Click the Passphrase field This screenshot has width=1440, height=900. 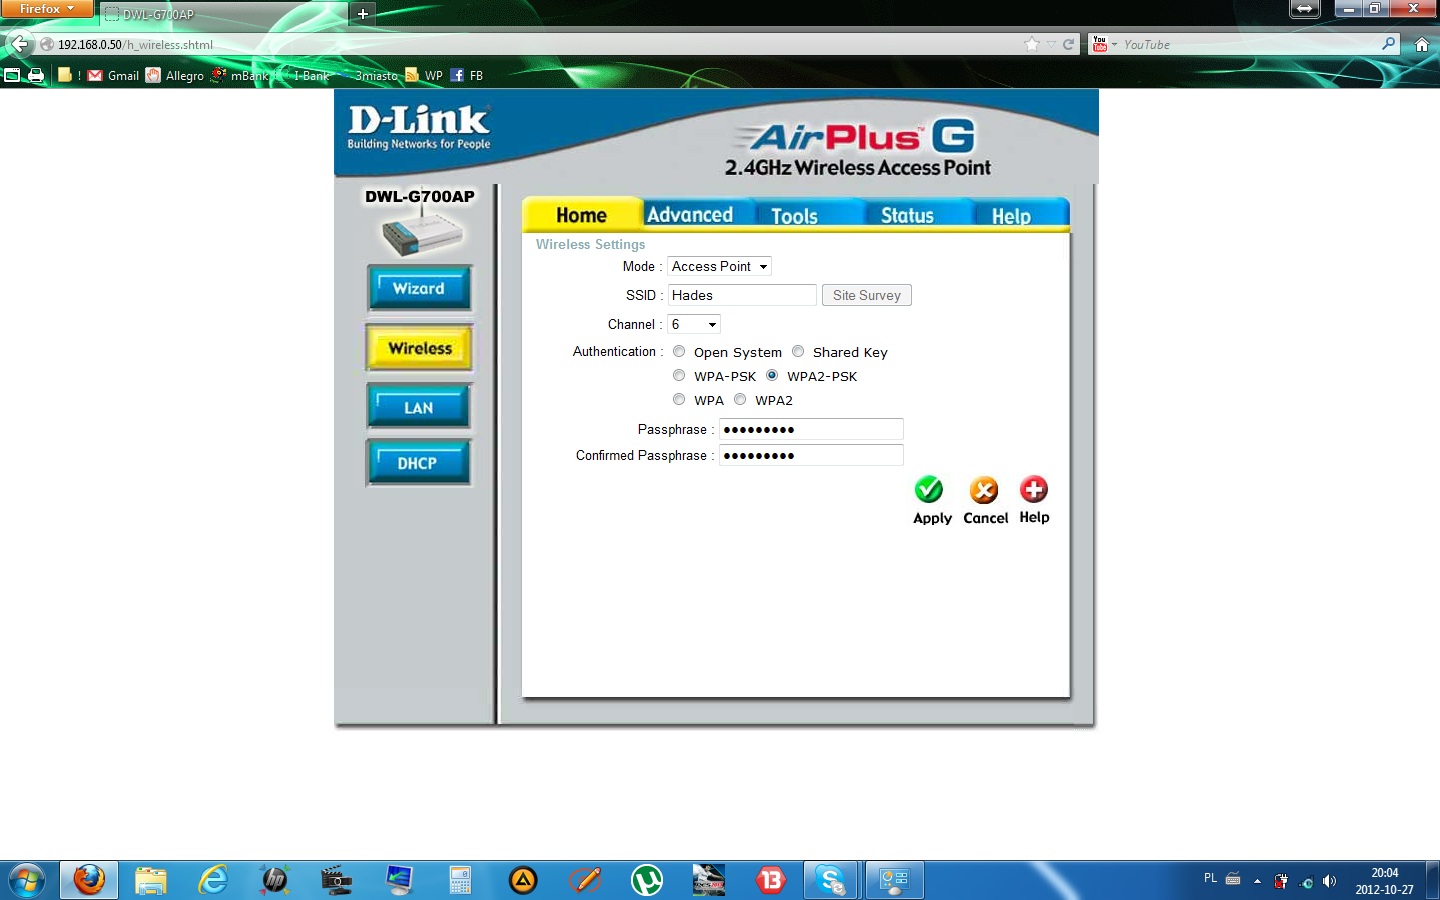811,429
